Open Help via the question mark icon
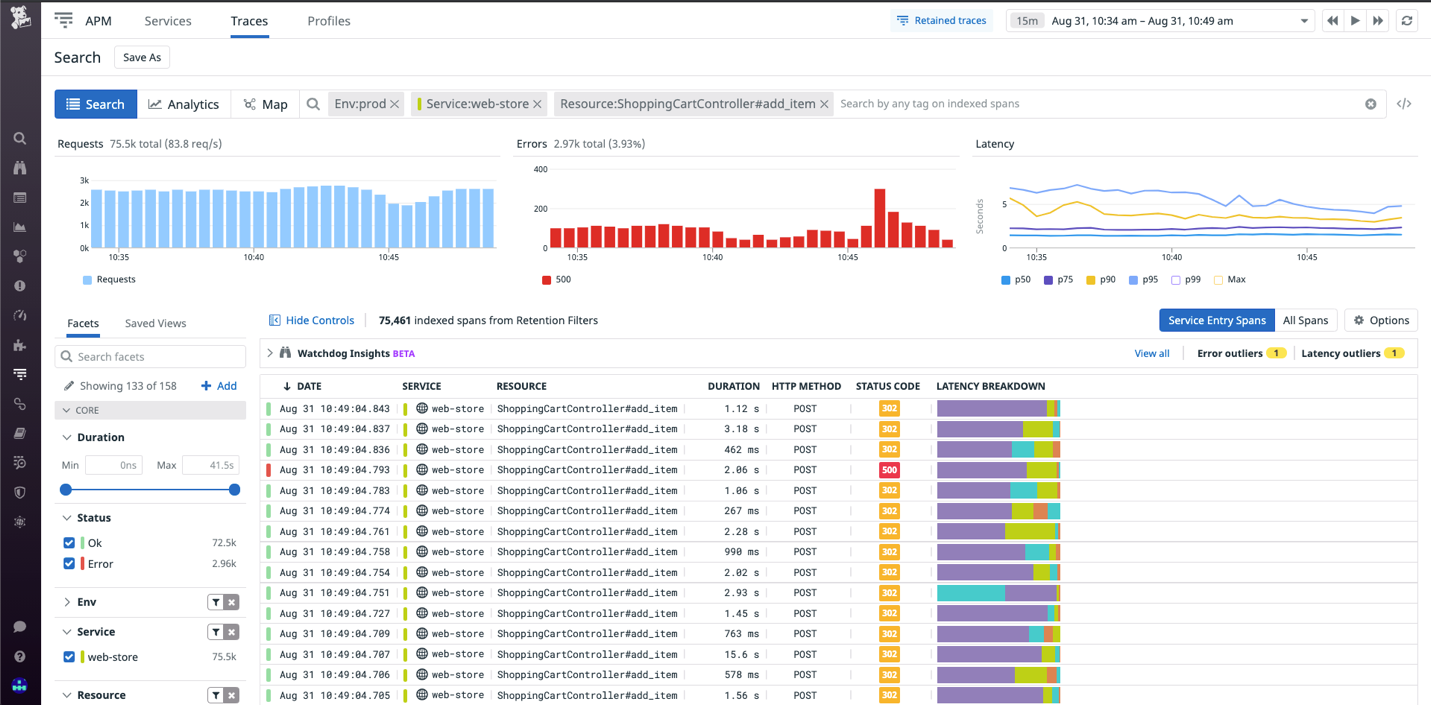Screen dimensions: 1431x705 click(19, 656)
